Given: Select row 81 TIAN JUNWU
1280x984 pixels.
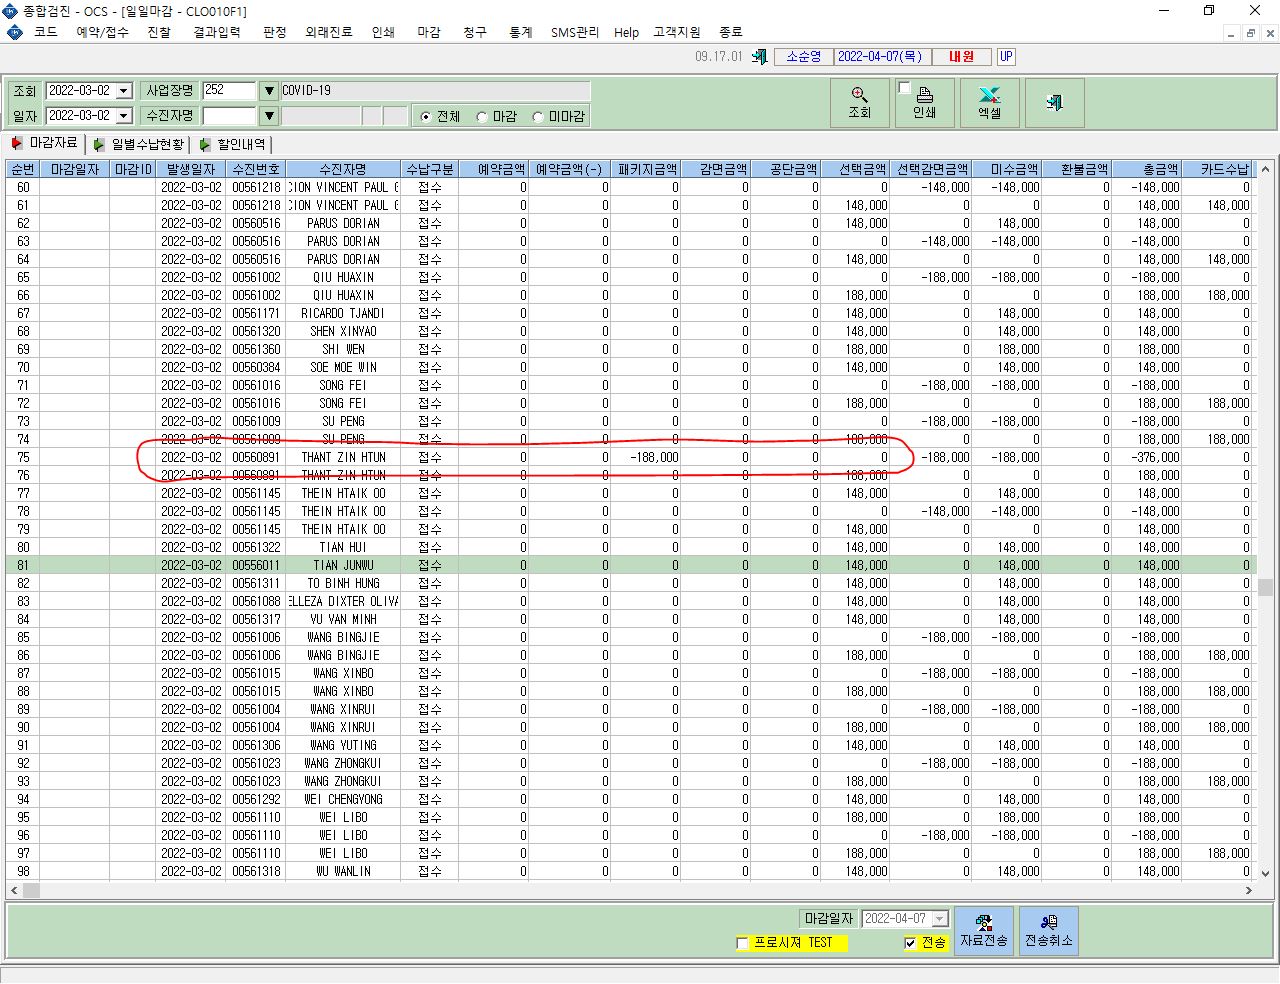Looking at the screenshot, I should (630, 565).
